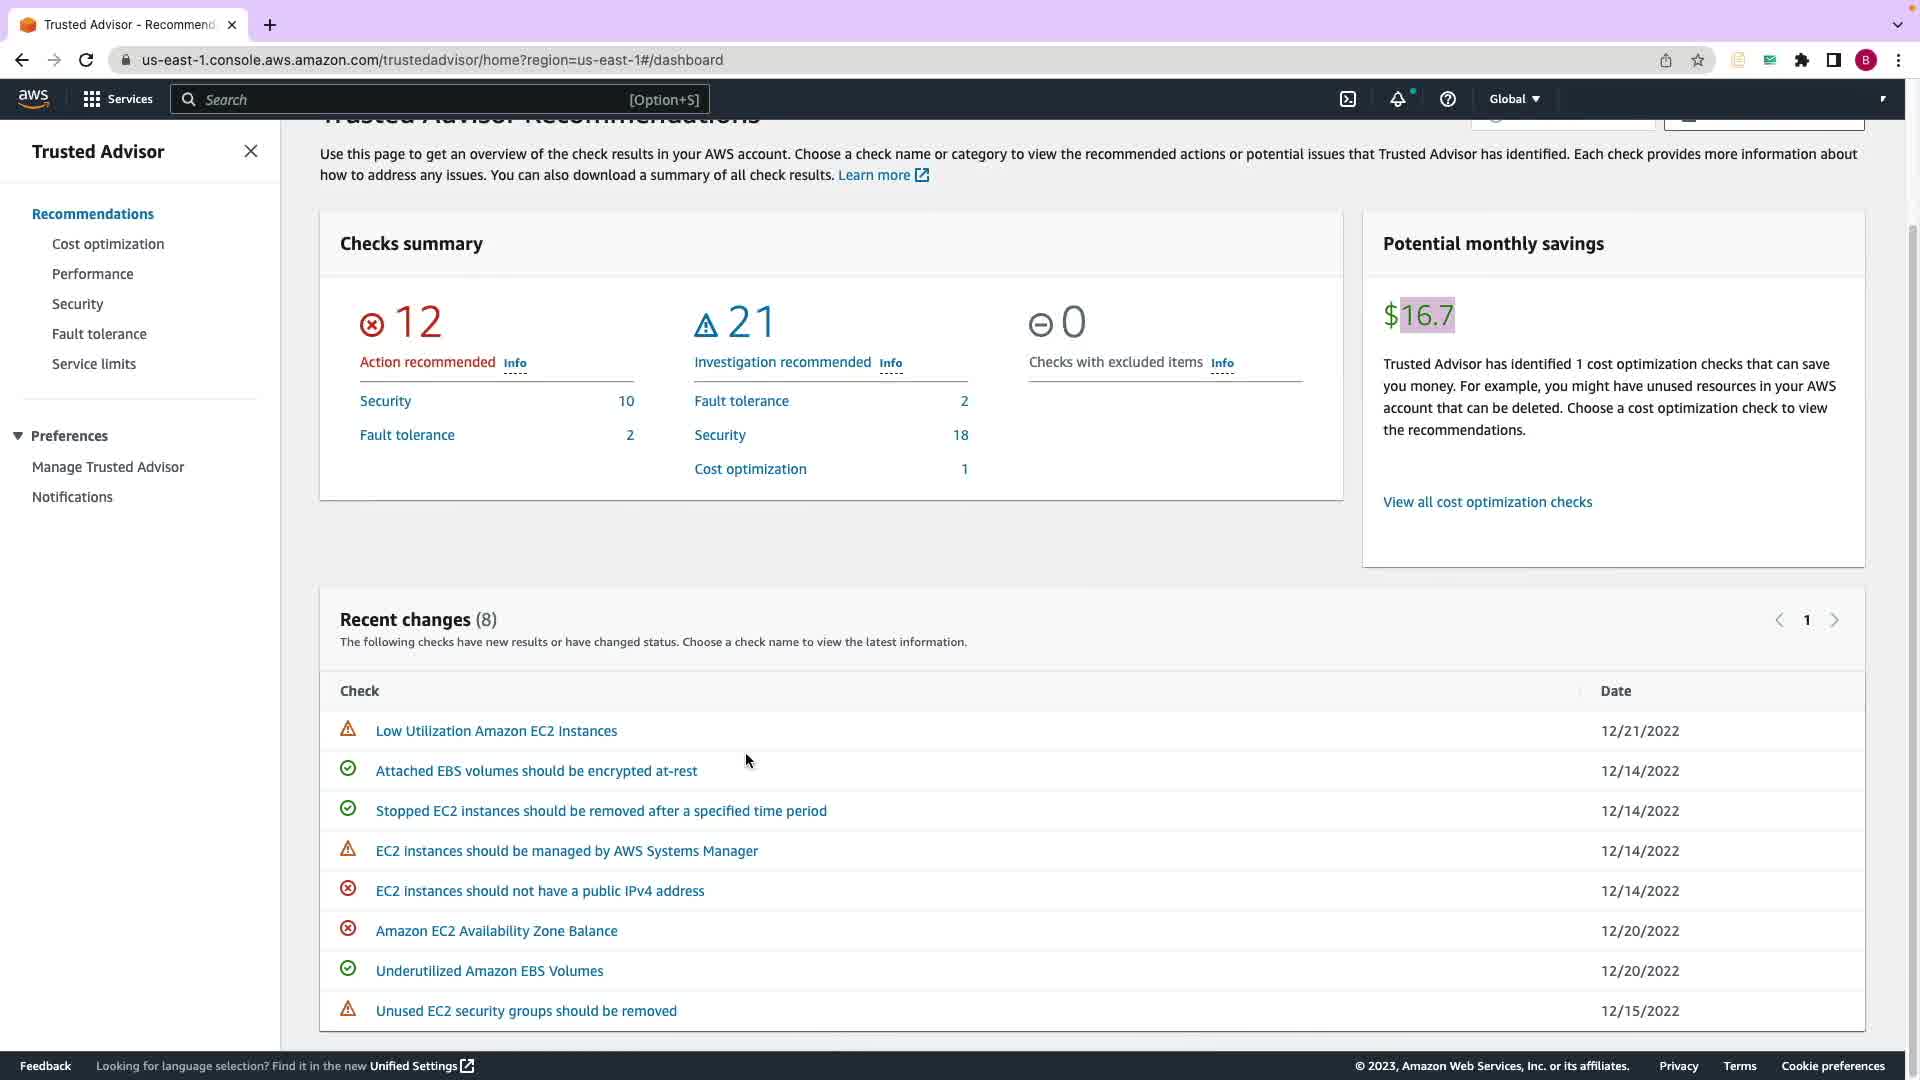The height and width of the screenshot is (1080, 1920).
Task: Open the AWS CloudShell icon
Action: pyautogui.click(x=1348, y=99)
